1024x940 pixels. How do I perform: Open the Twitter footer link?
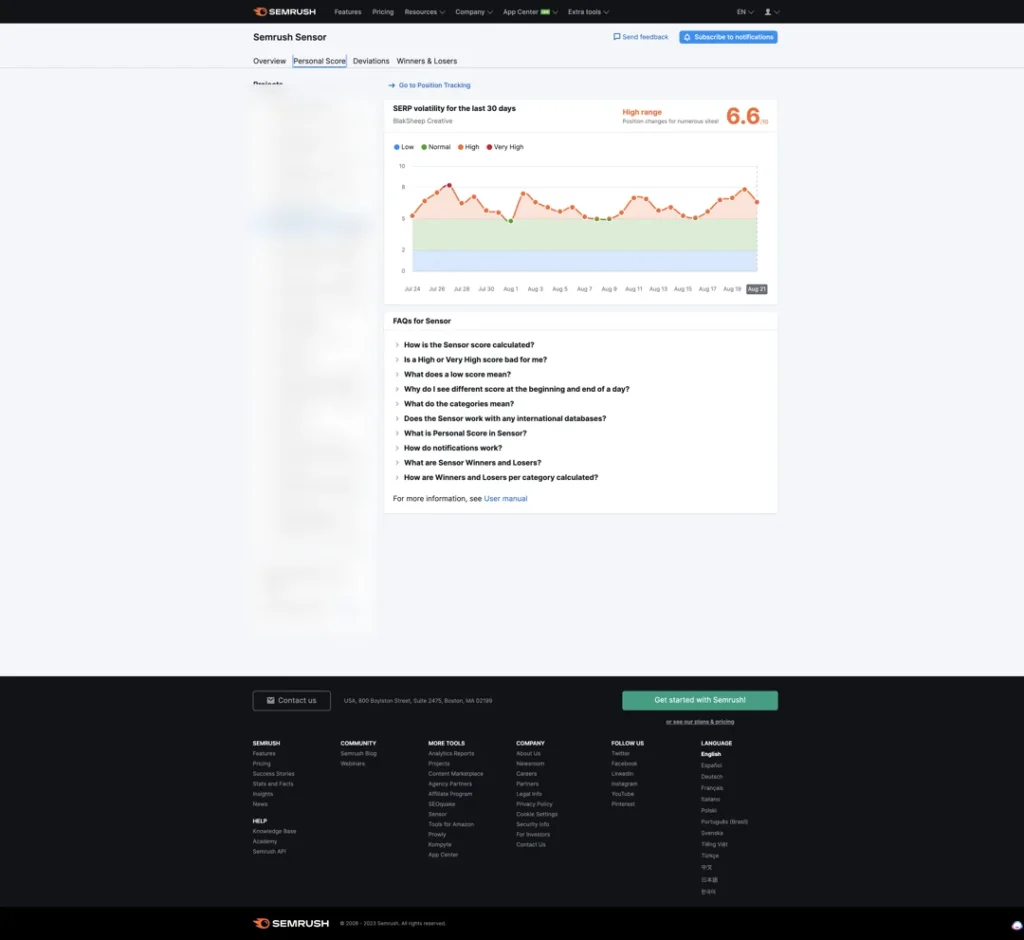[x=620, y=753]
